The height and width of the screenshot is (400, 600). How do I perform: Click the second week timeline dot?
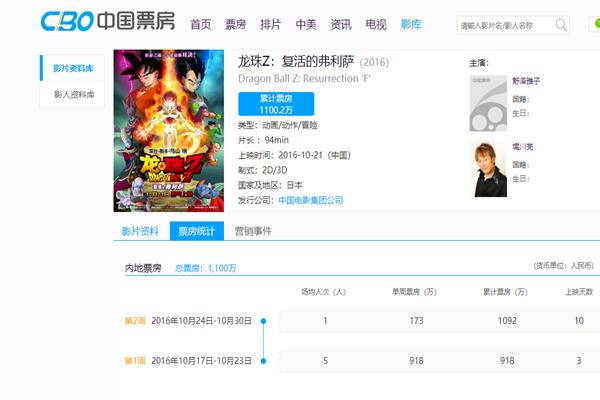[x=263, y=321]
